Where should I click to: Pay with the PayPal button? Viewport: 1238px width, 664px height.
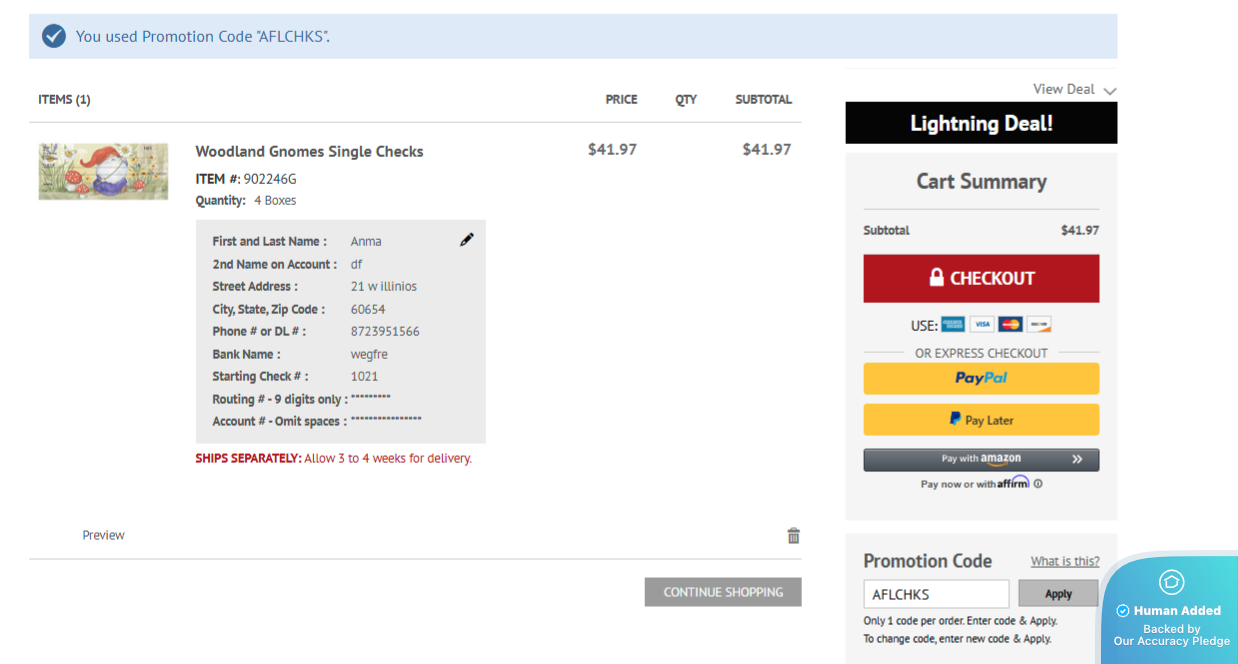(981, 378)
